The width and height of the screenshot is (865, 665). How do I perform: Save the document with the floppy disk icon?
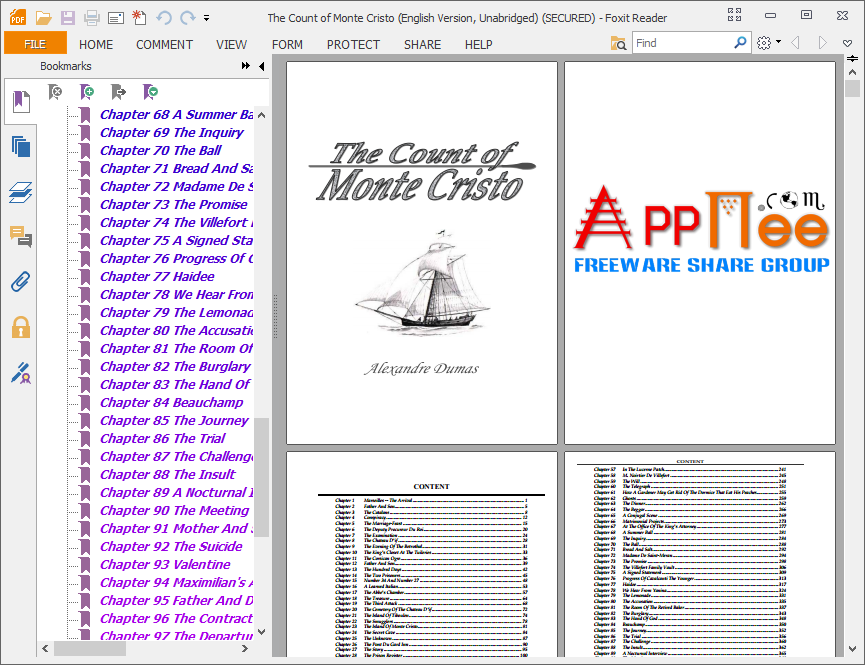click(x=68, y=18)
